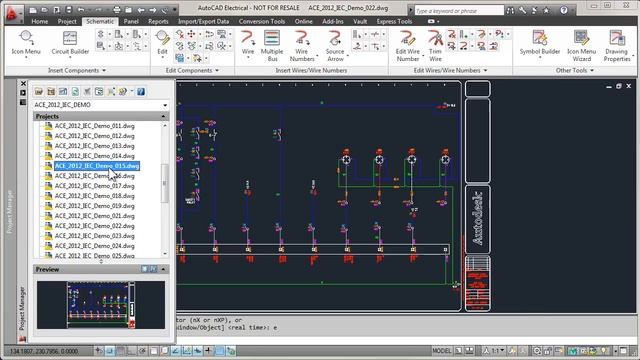Switch to the Home ribbon tab
The image size is (640, 360).
coord(40,21)
